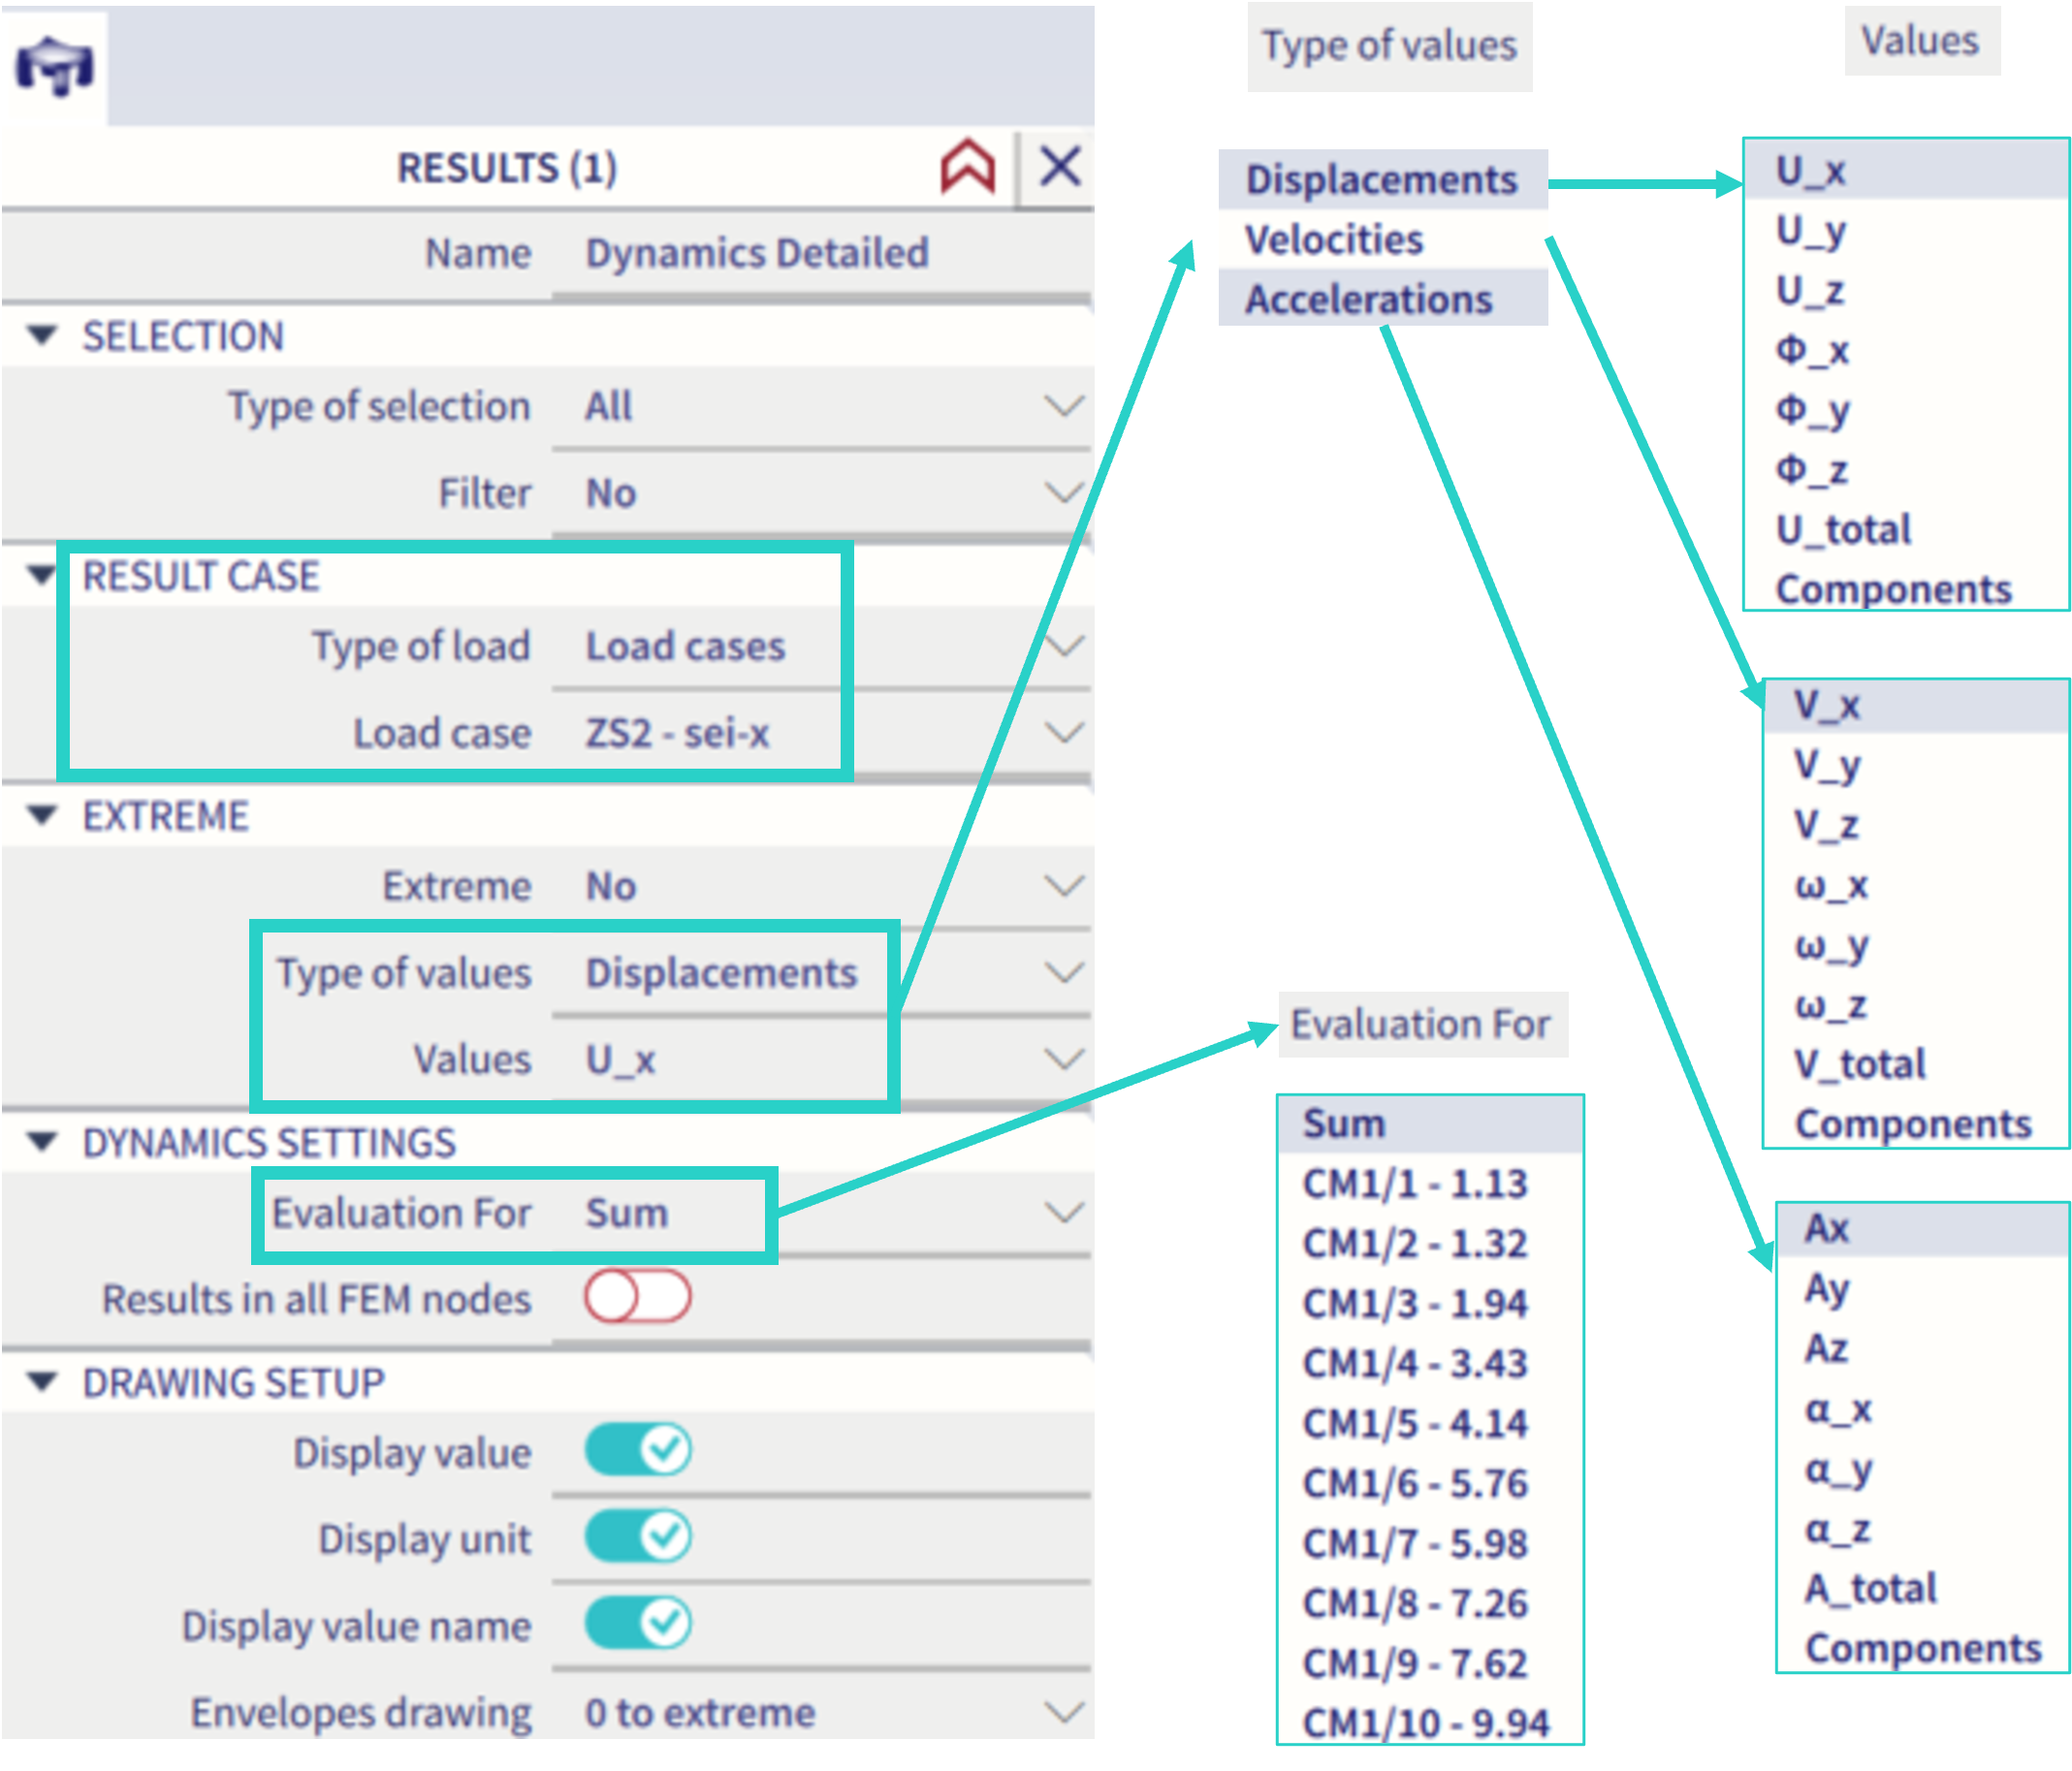Open the Envelopes drawing dropdown
Screen dimensions: 2072x1771
[1063, 1713]
